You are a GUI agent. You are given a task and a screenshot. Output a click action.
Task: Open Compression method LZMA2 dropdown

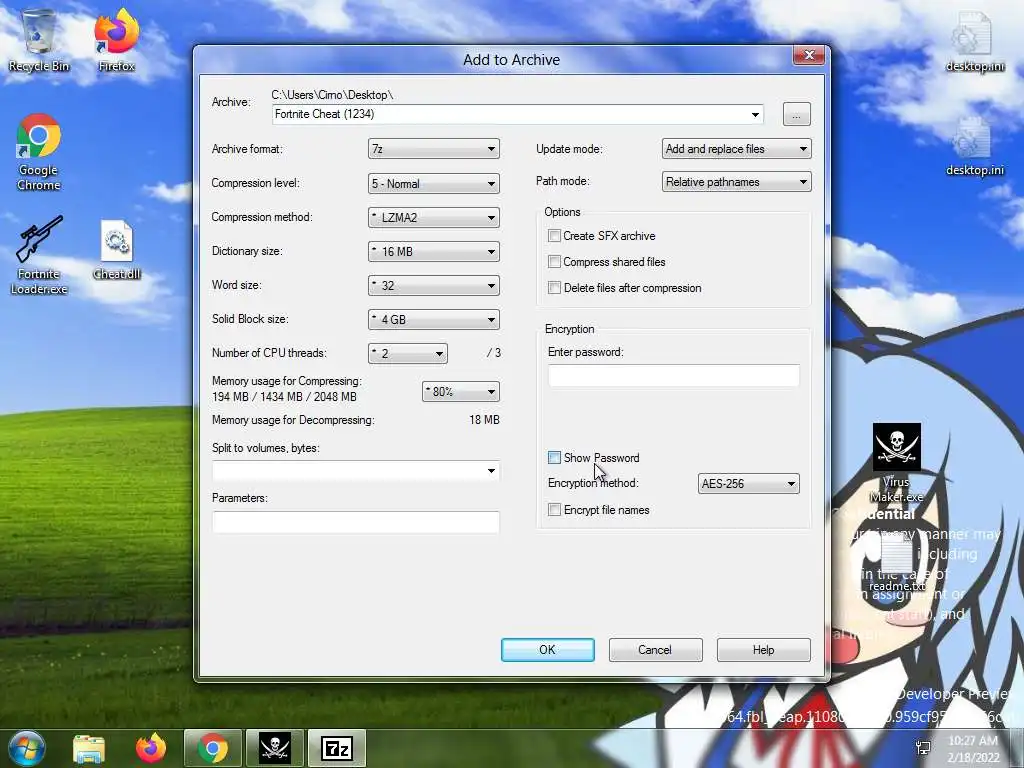point(434,217)
